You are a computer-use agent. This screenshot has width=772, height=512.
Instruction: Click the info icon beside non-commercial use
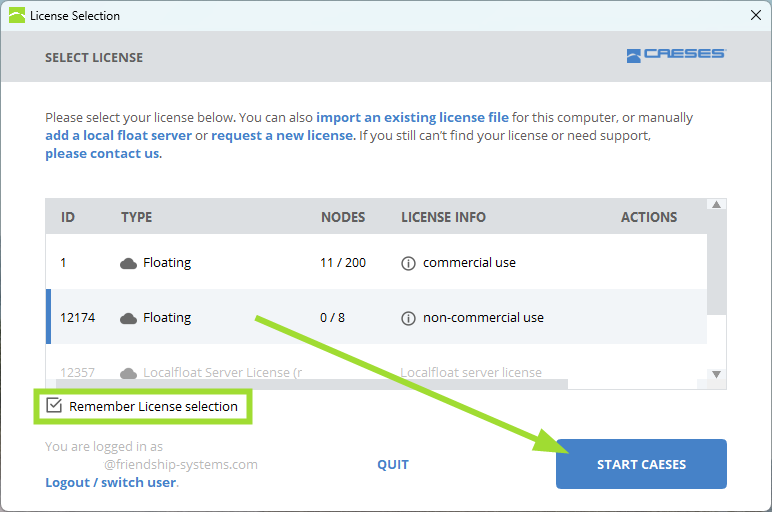tap(408, 318)
